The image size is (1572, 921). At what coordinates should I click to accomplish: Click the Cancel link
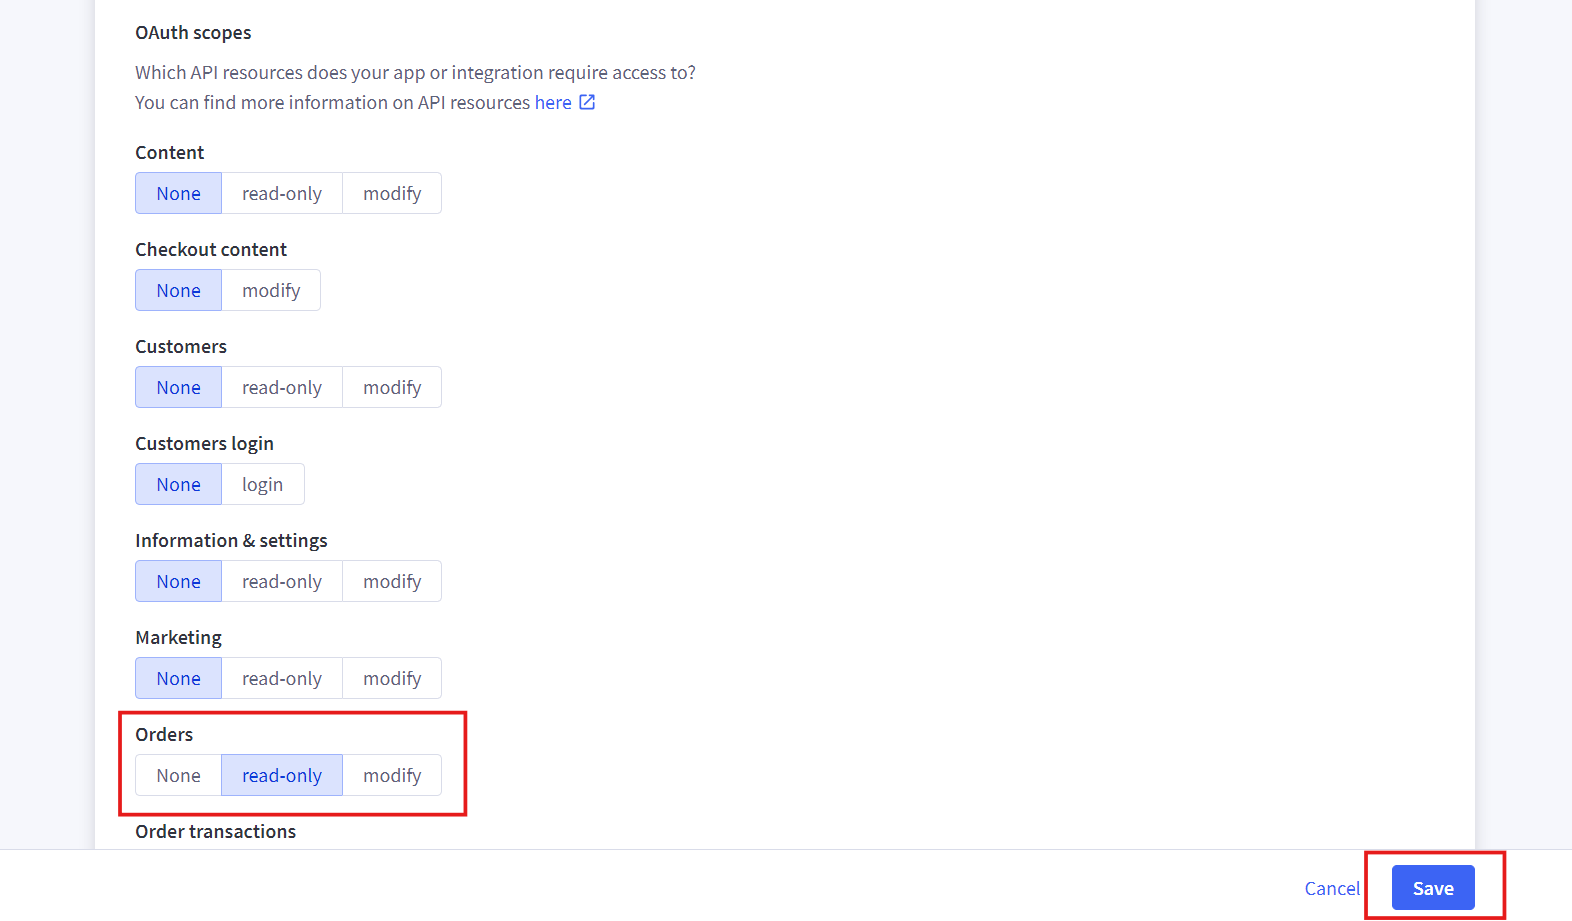point(1332,888)
